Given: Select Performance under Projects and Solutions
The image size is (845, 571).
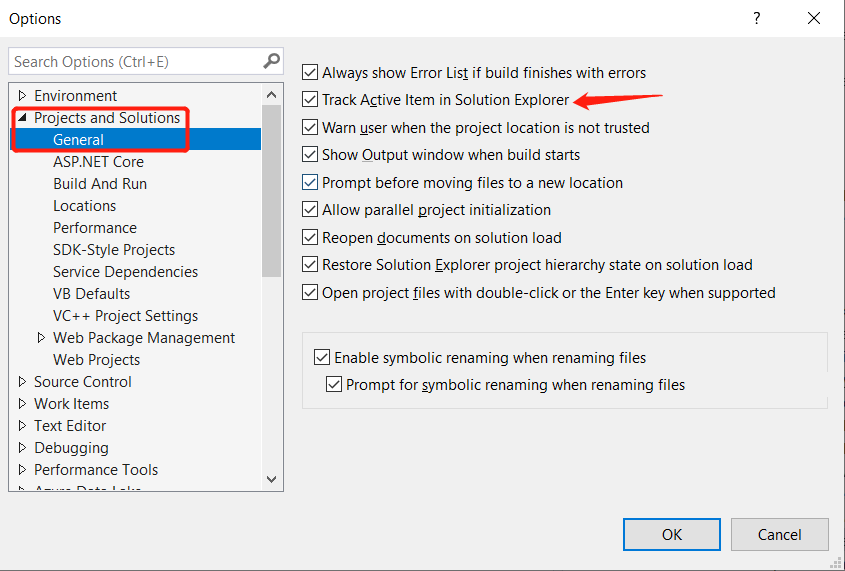Looking at the screenshot, I should (95, 228).
